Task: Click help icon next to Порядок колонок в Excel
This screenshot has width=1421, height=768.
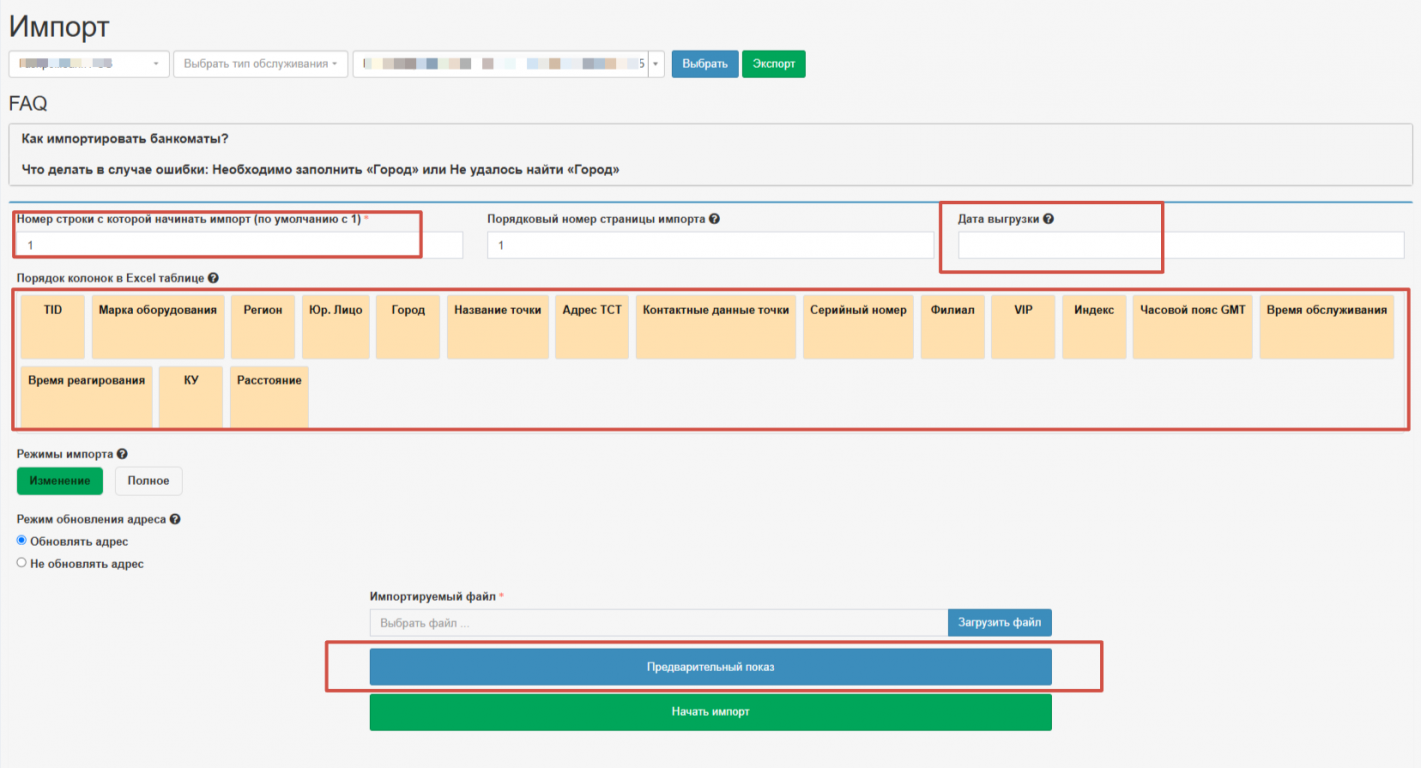Action: pyautogui.click(x=213, y=279)
